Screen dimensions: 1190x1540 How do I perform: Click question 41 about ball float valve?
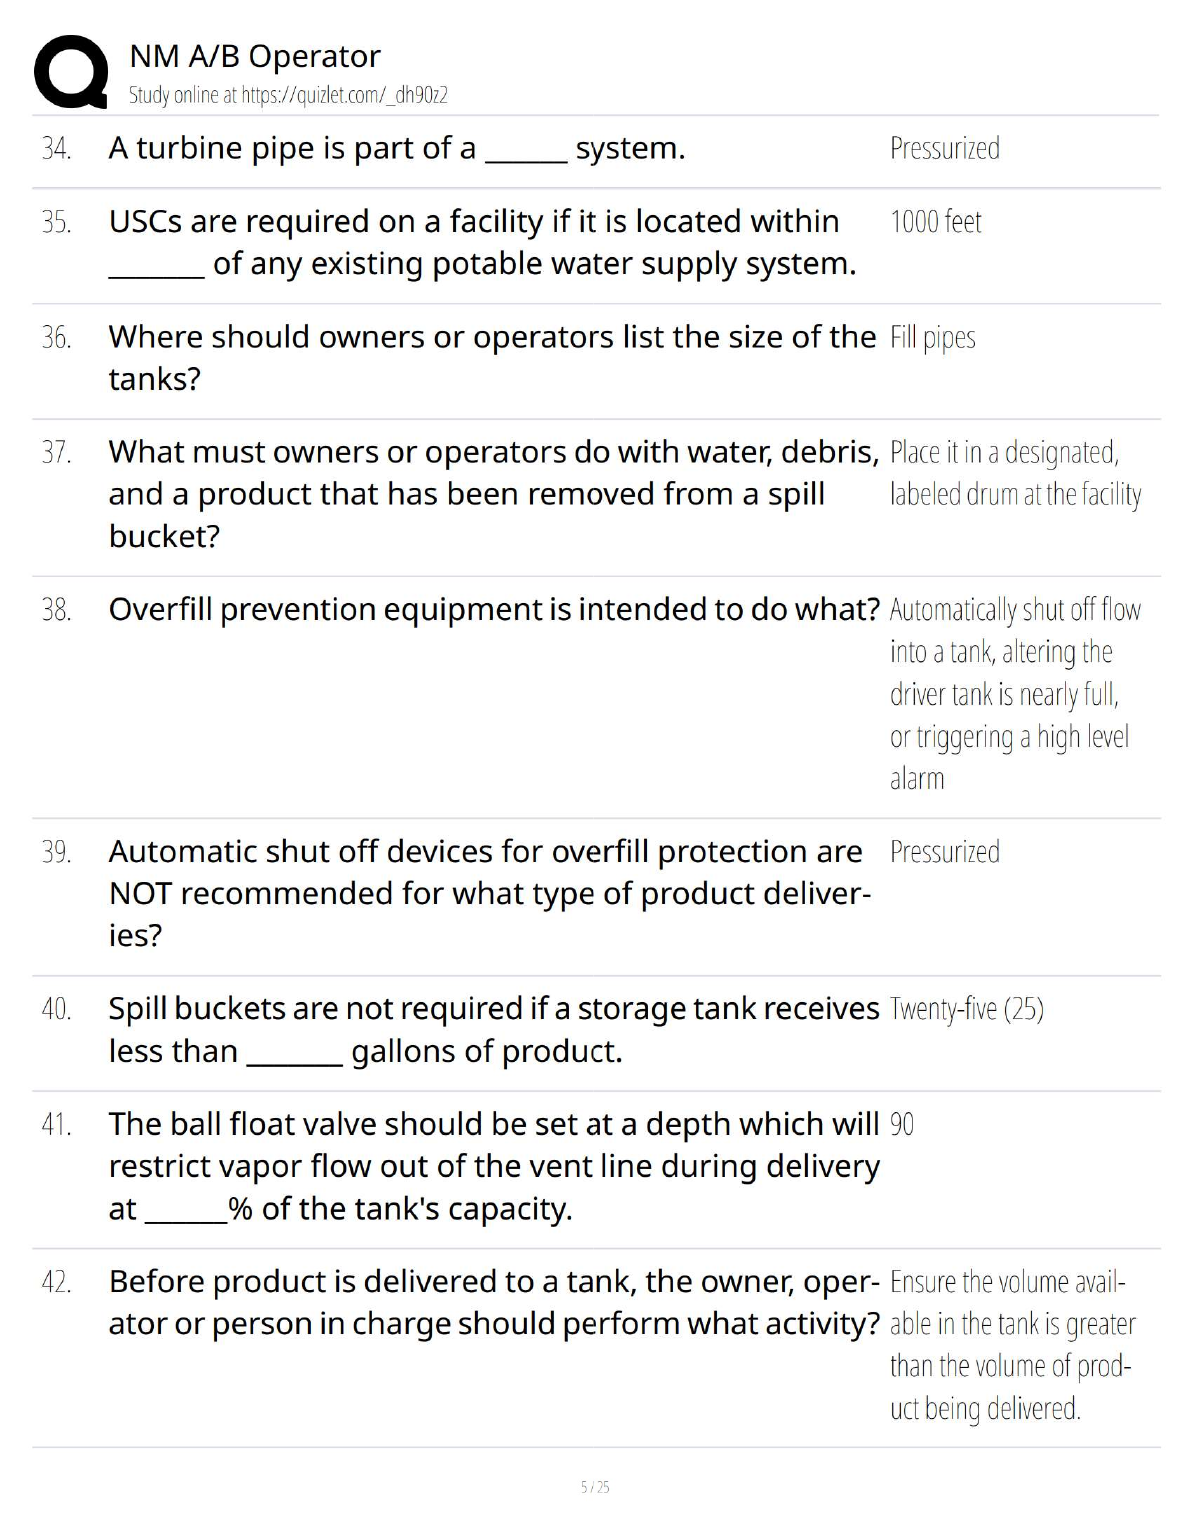point(493,1166)
